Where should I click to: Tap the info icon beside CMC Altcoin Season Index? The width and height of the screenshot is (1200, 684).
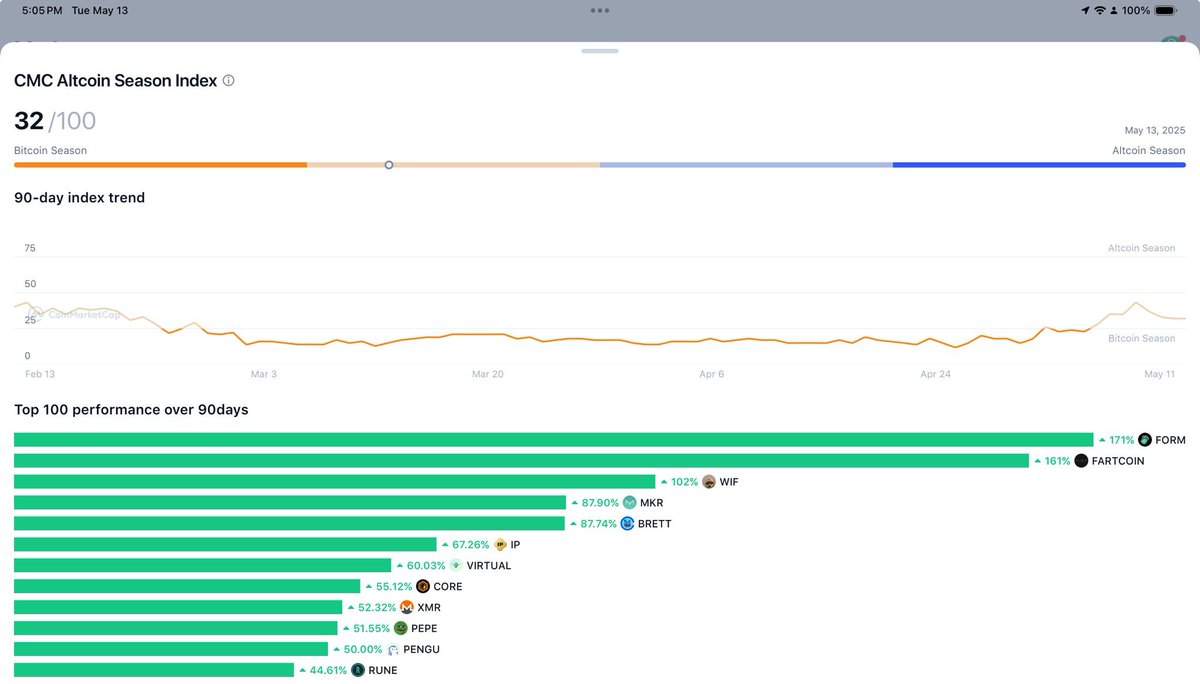pos(228,81)
